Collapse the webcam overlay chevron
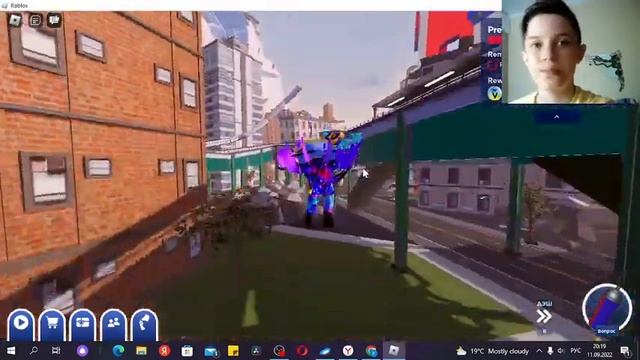This screenshot has height=360, width=640. (557, 117)
